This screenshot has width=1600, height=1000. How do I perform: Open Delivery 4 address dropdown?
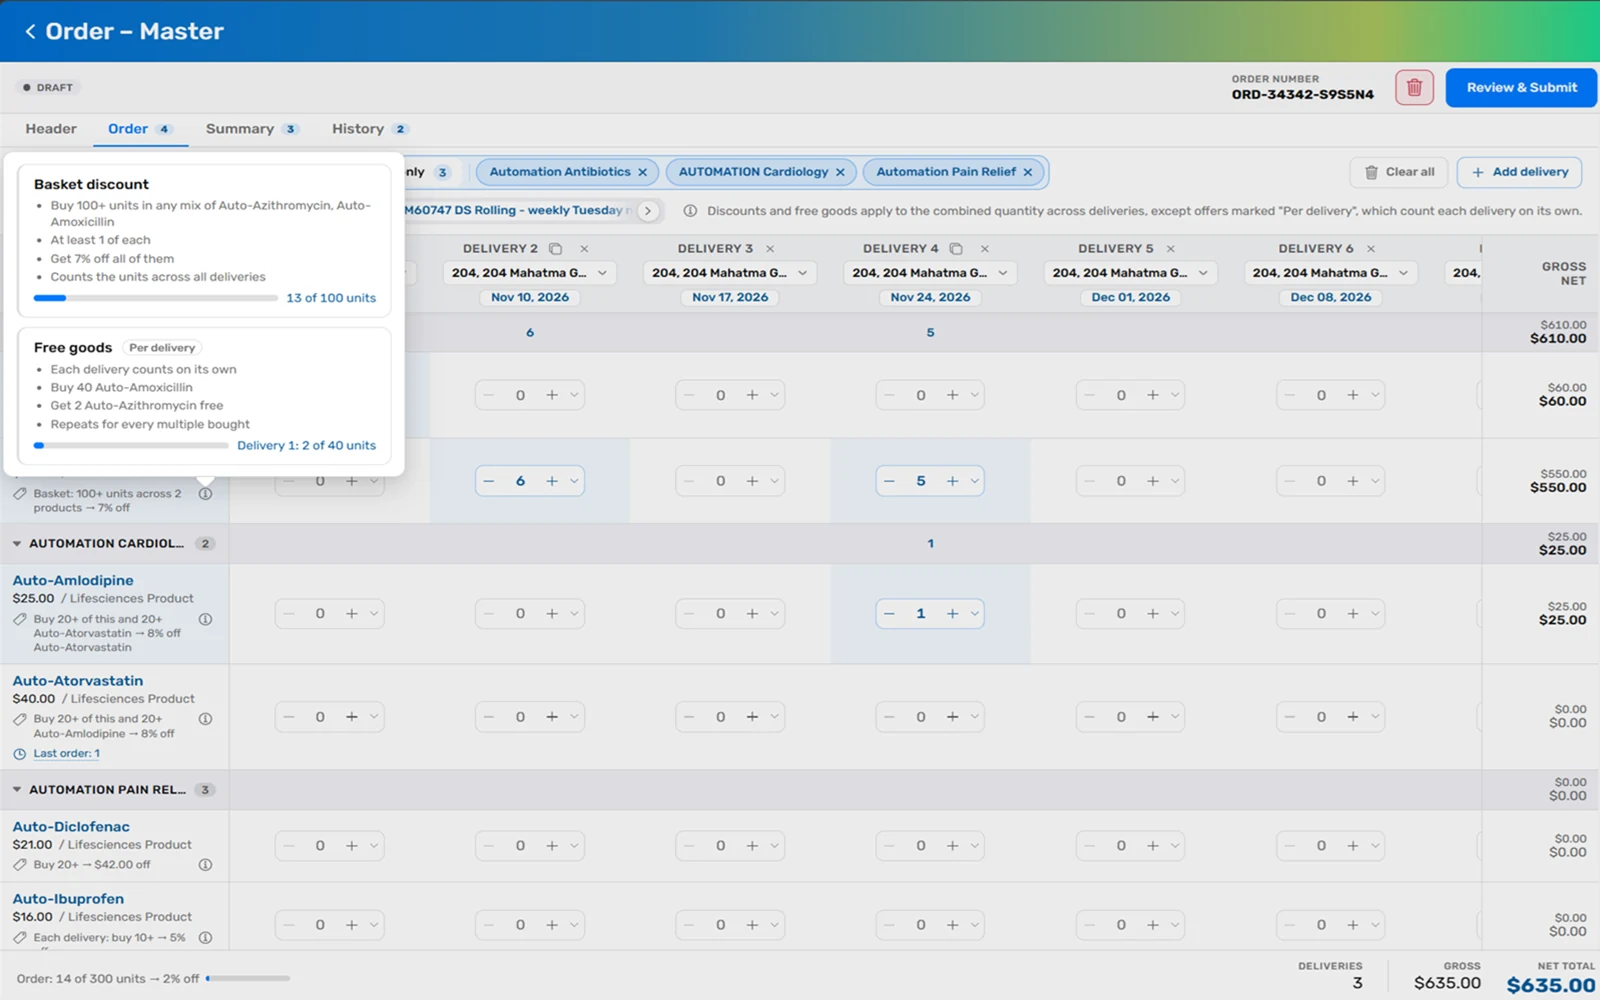(x=930, y=273)
